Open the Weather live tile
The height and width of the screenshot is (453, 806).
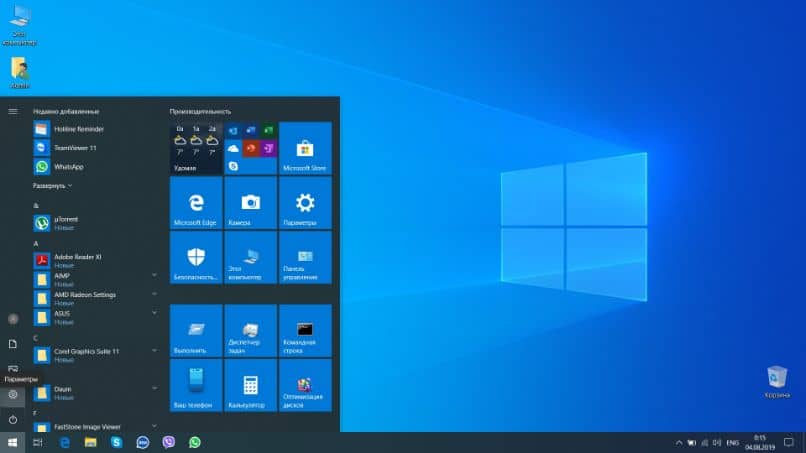pos(196,149)
